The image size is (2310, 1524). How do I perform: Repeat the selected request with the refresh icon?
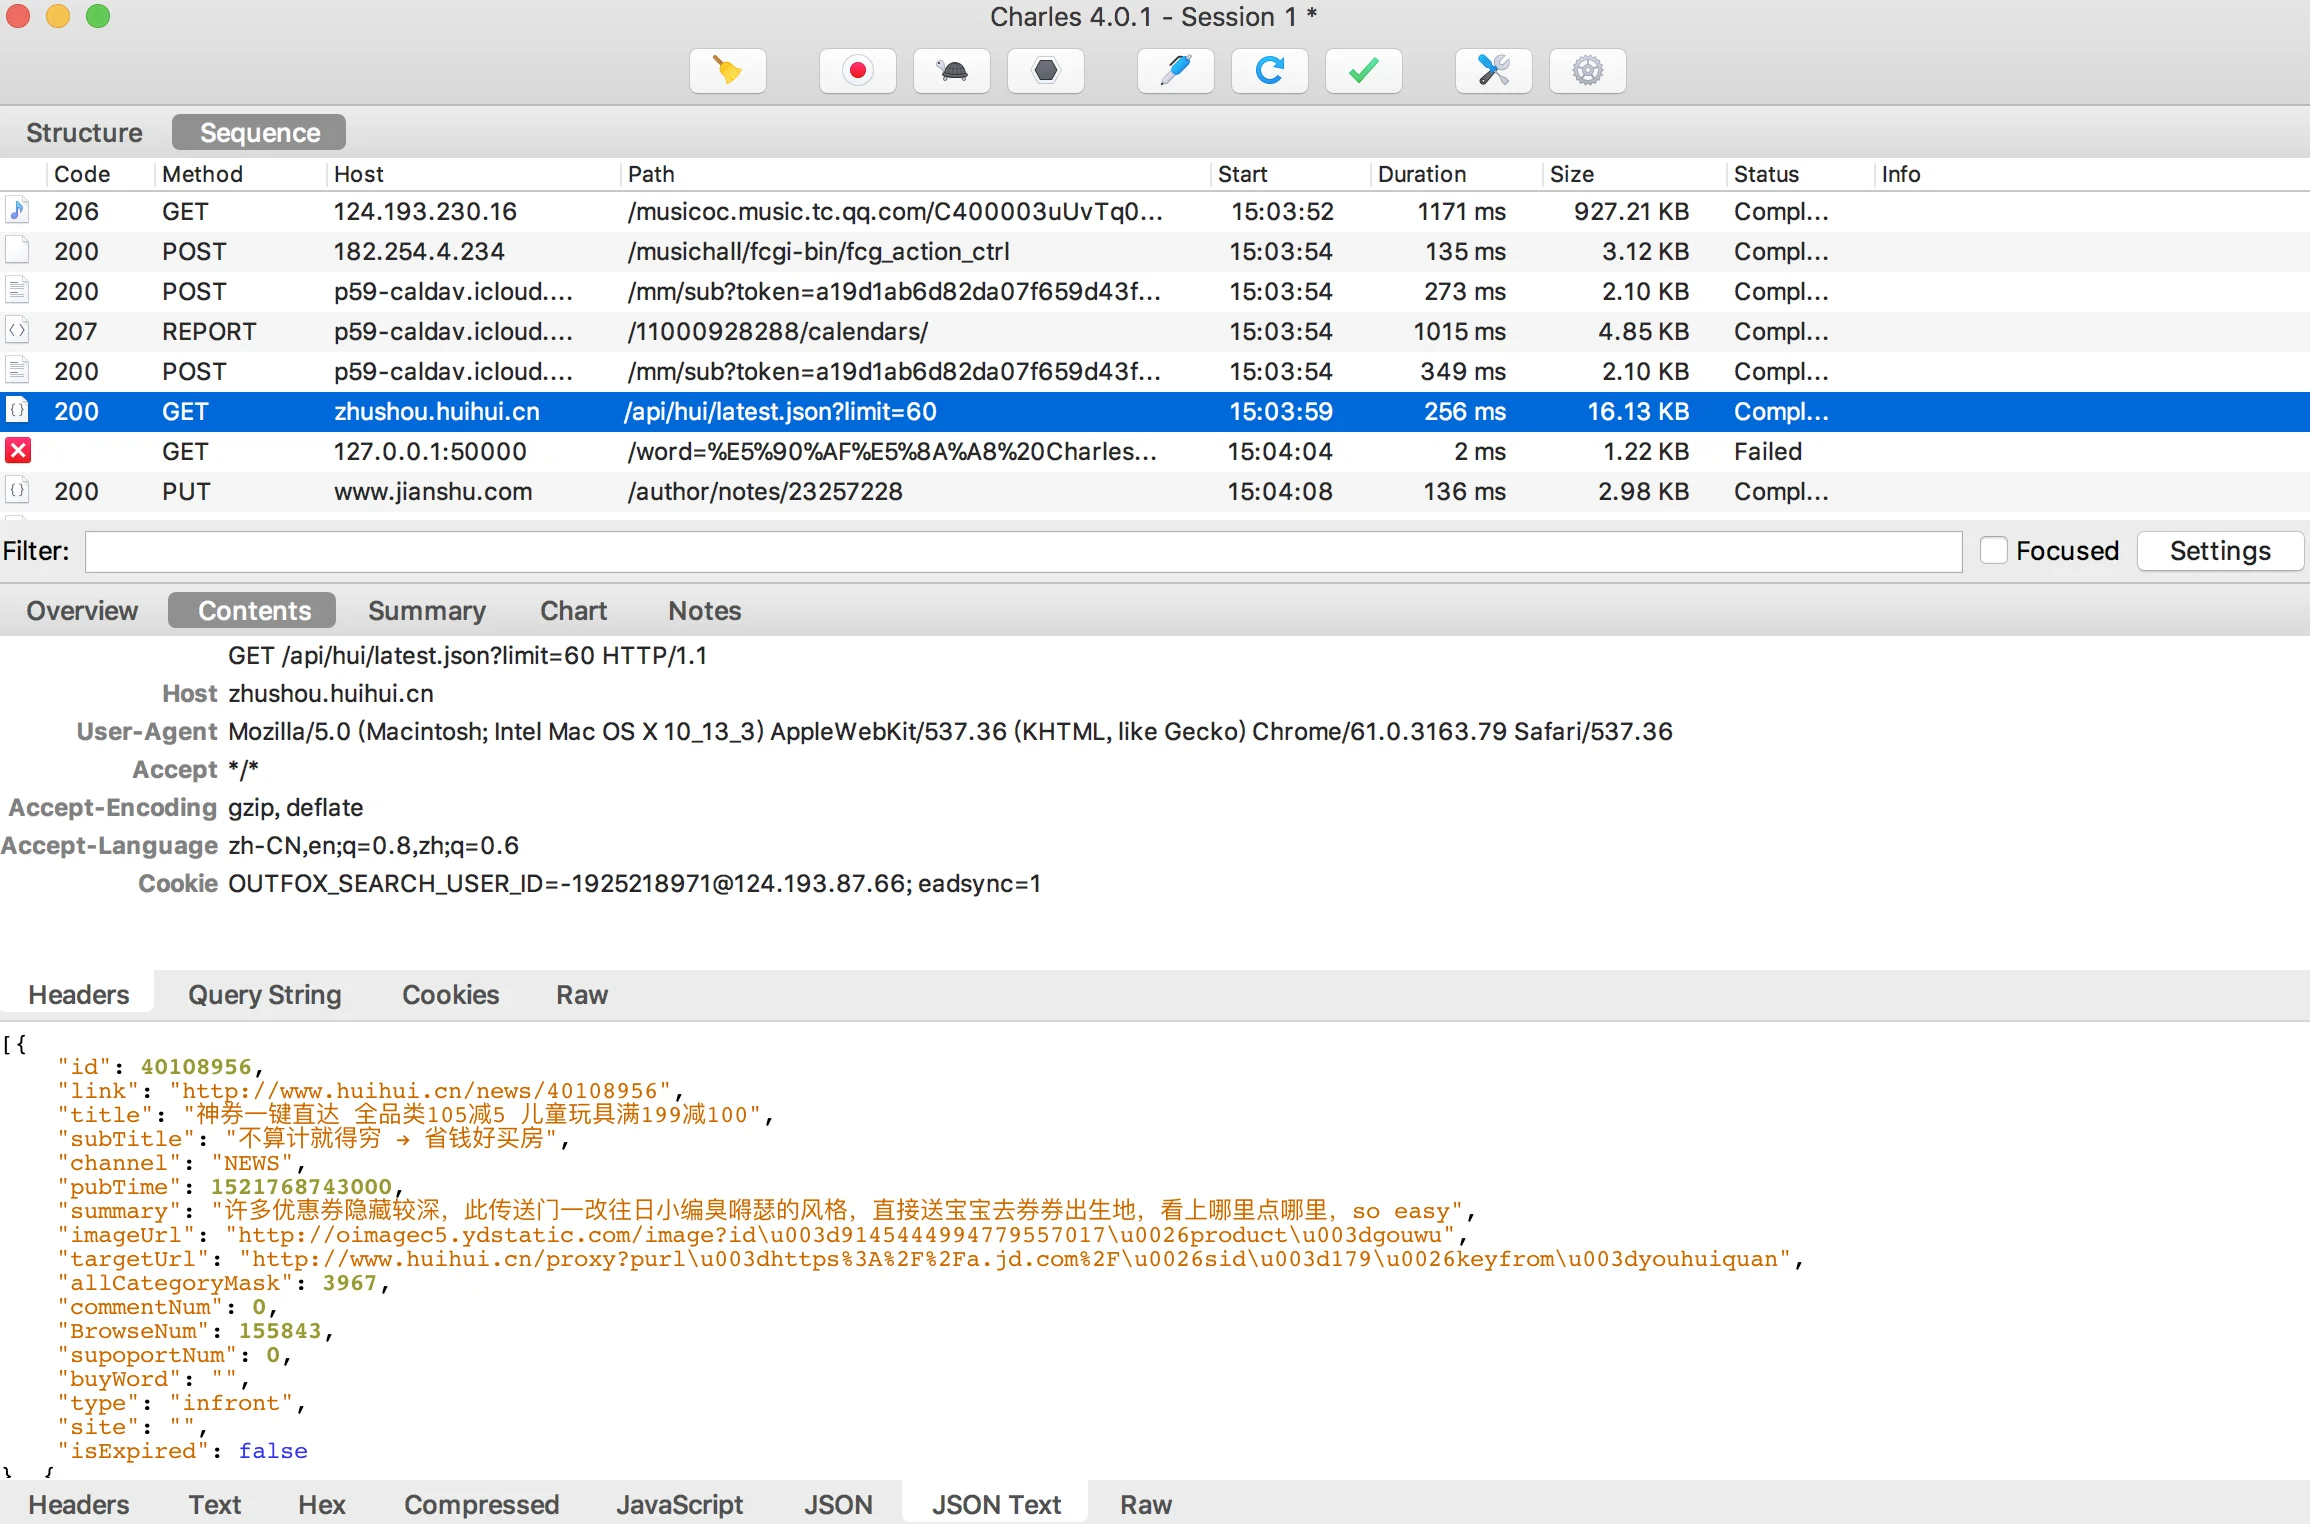tap(1269, 71)
